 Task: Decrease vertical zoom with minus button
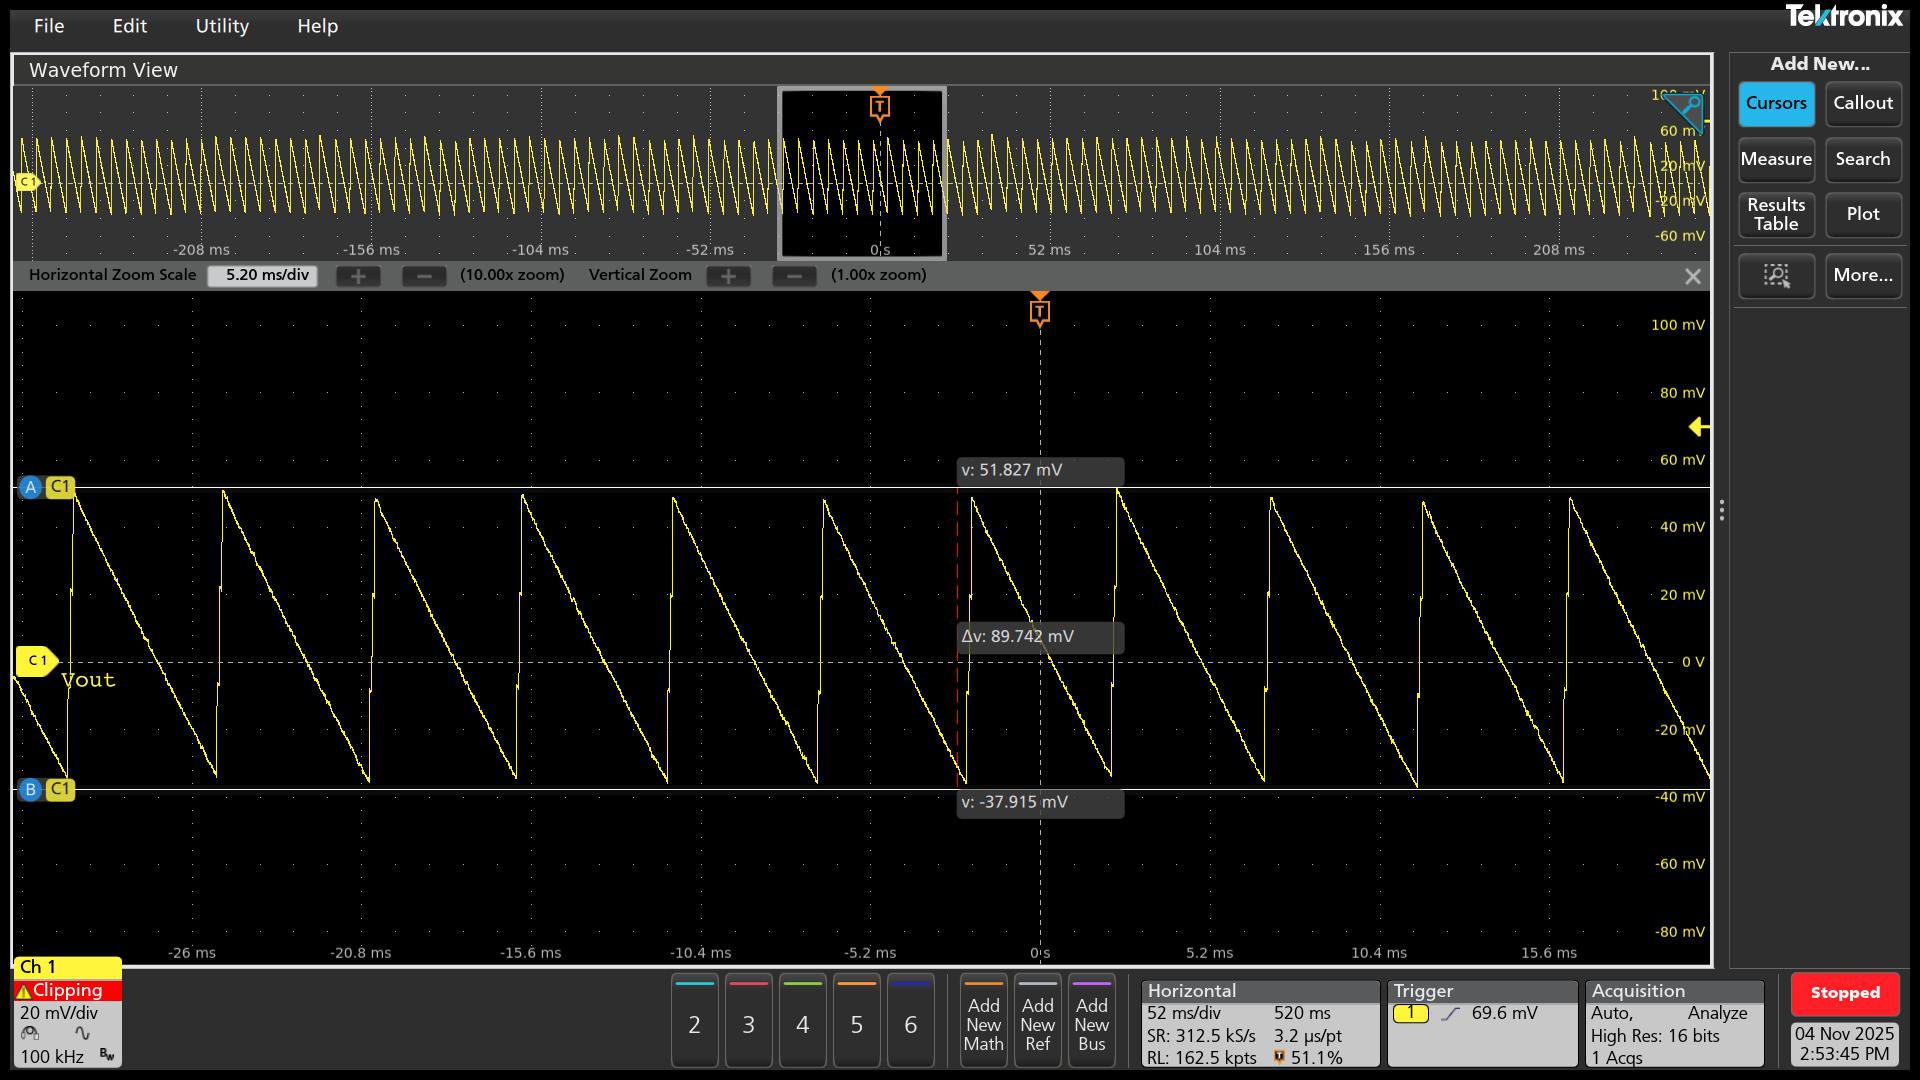coord(794,276)
